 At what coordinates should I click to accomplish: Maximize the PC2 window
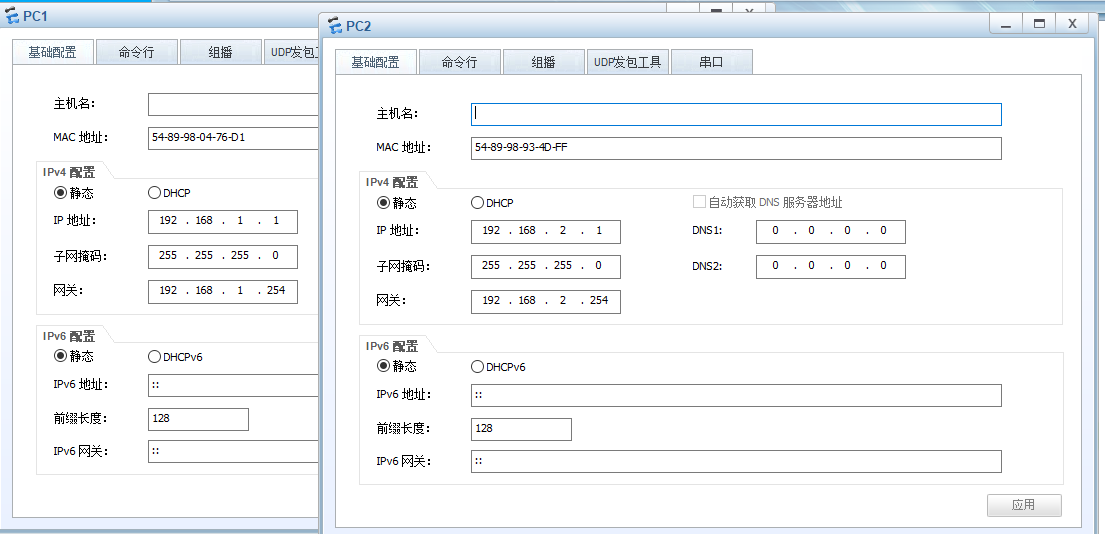(1039, 23)
